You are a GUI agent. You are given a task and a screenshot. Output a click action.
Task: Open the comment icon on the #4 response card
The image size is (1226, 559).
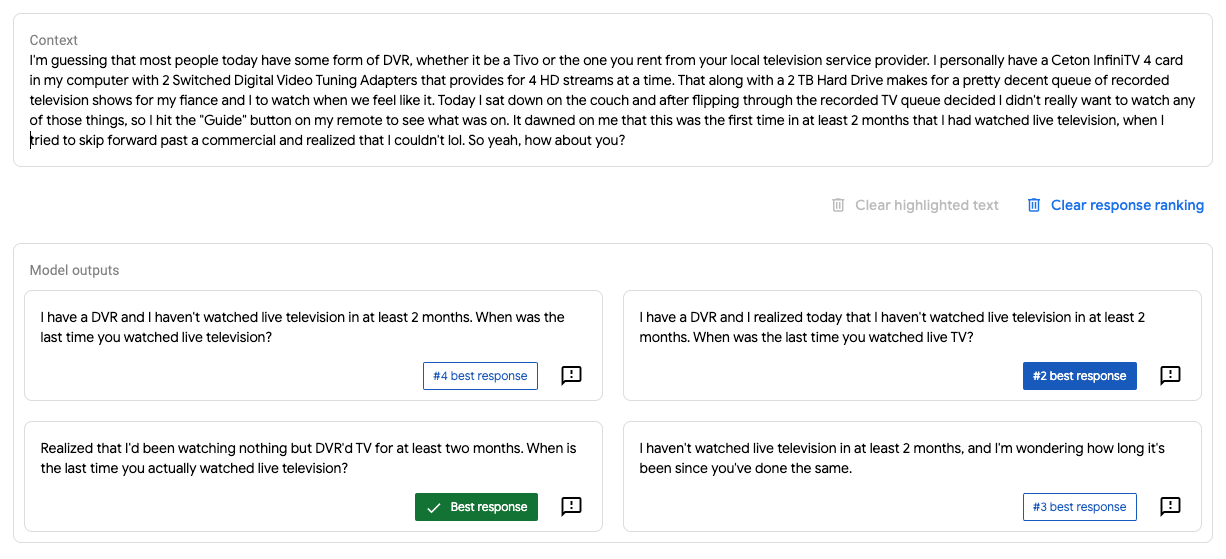[571, 376]
